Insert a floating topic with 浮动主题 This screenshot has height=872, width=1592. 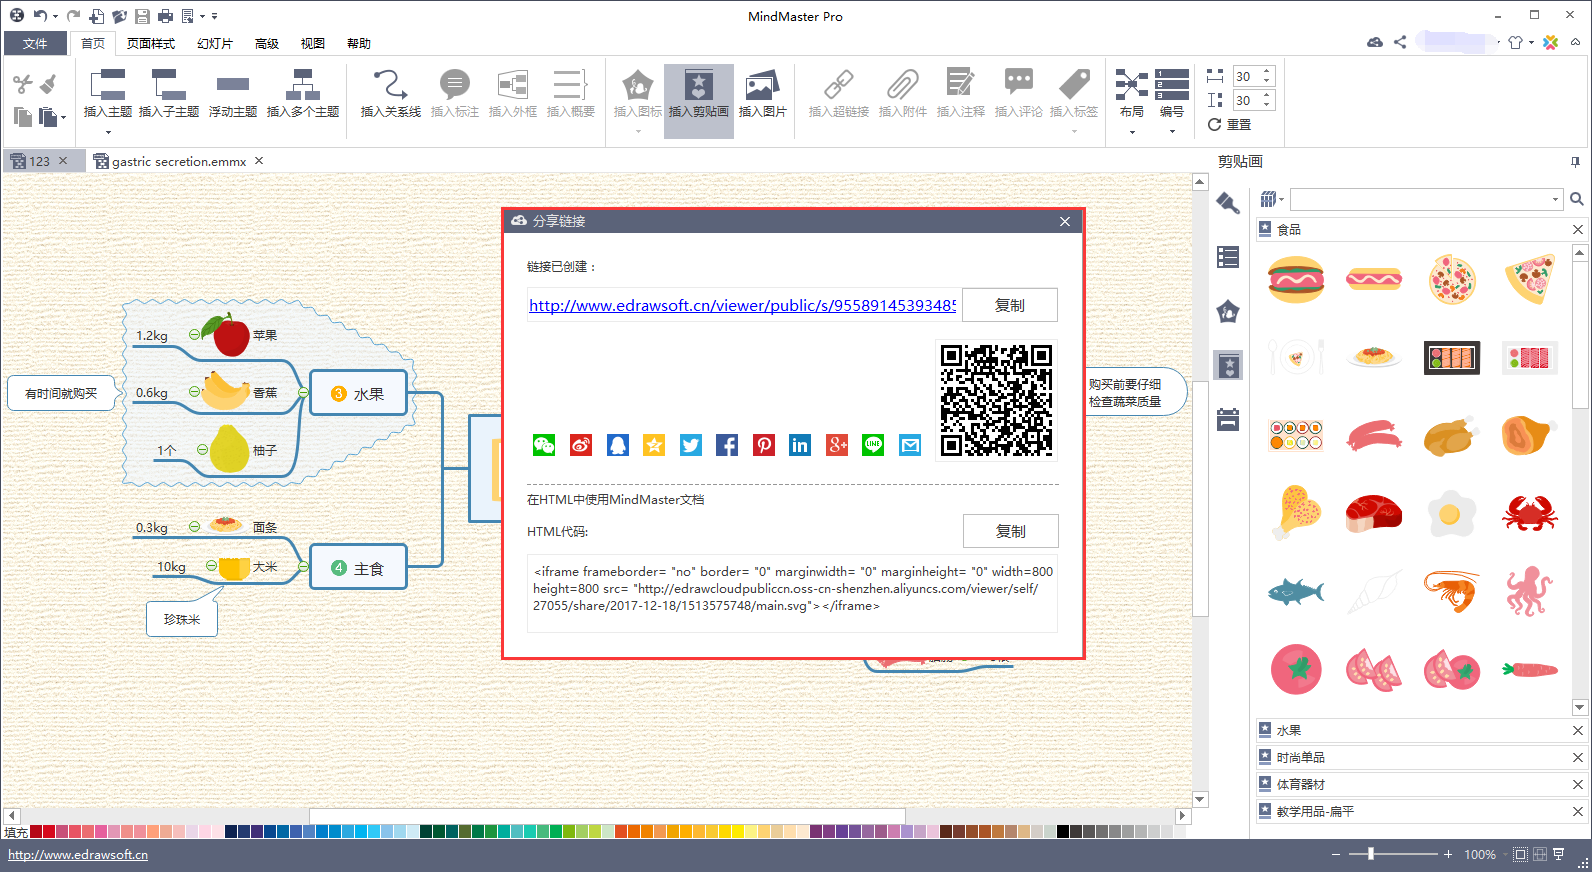click(x=233, y=94)
